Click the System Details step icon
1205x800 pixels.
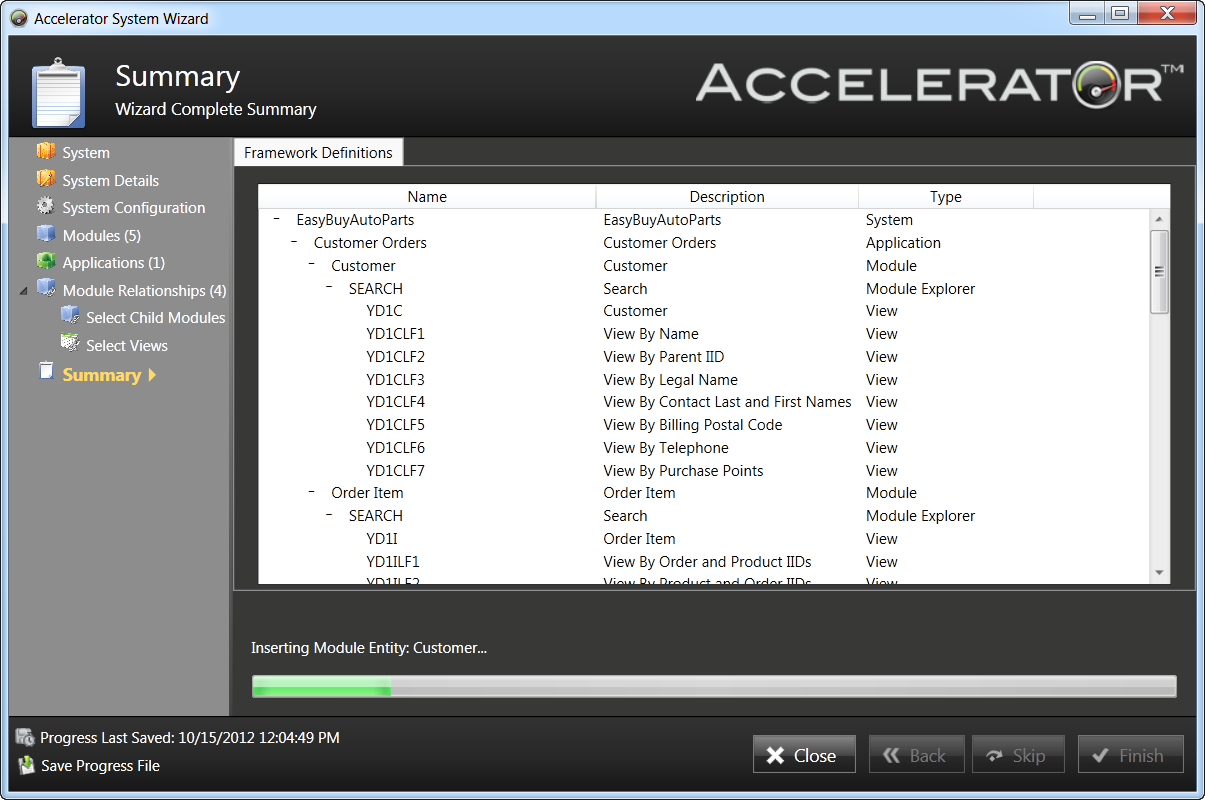46,179
